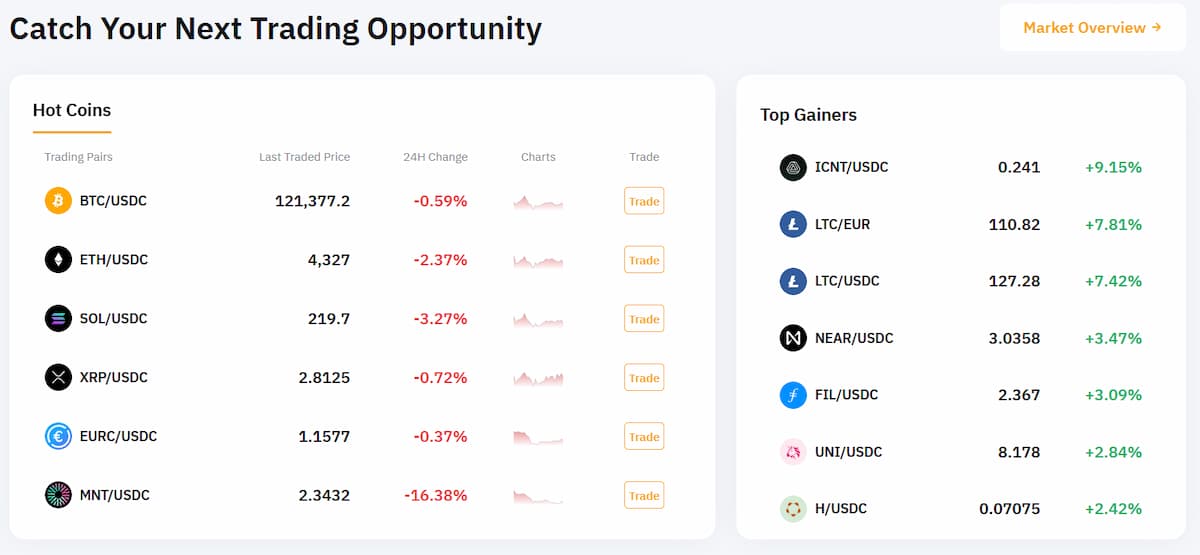Screen dimensions: 1200x555
Task: Open the XRP/USDC mini price chart
Action: 538,379
